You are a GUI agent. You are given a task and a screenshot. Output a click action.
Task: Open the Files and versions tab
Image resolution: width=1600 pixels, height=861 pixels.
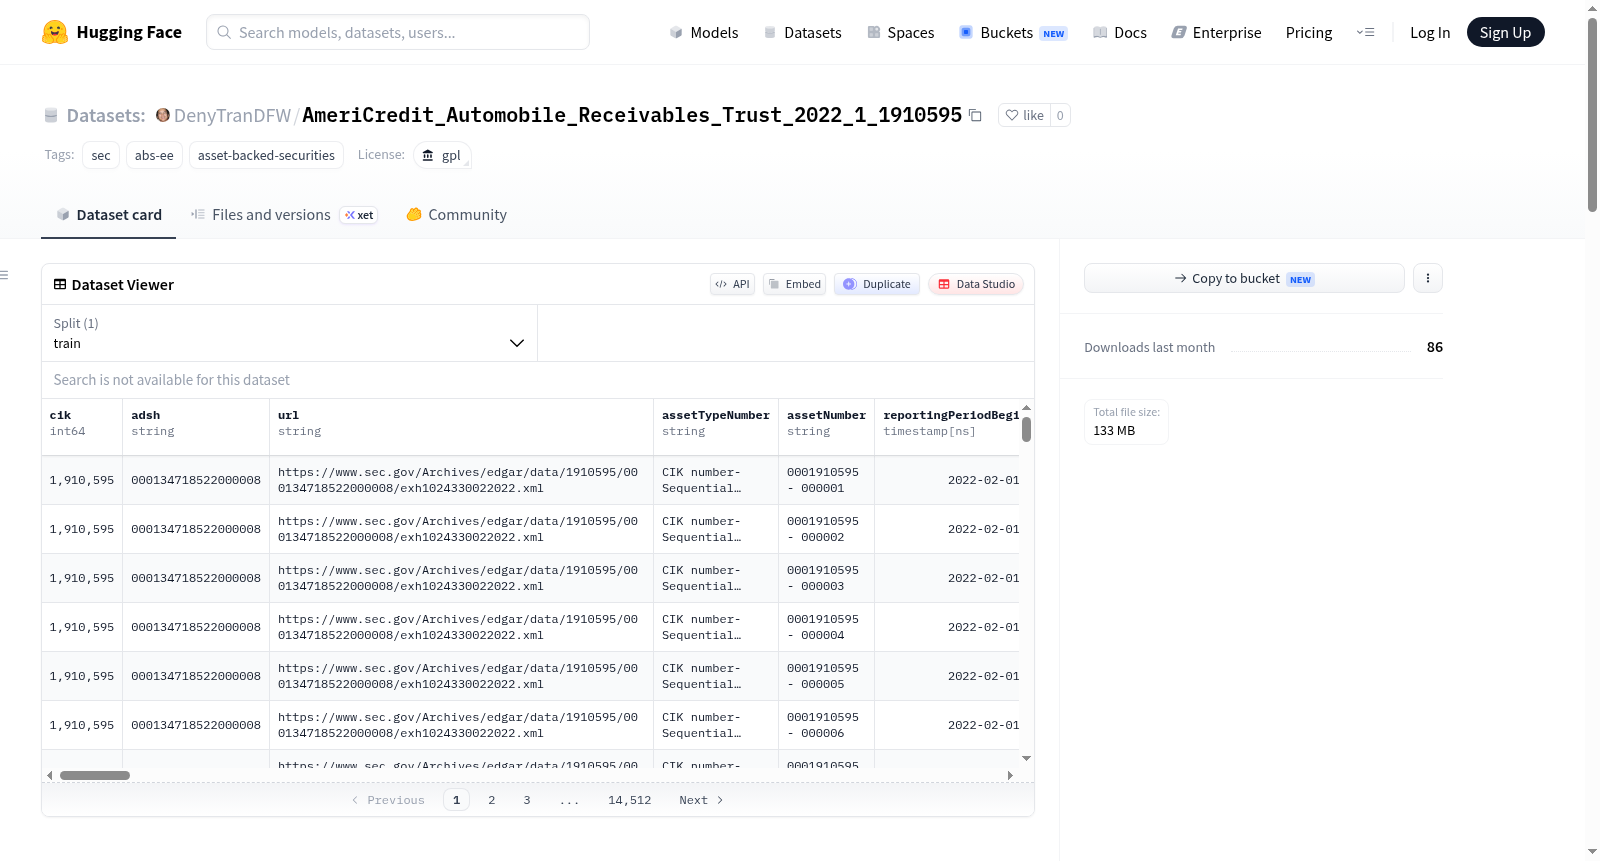click(284, 215)
